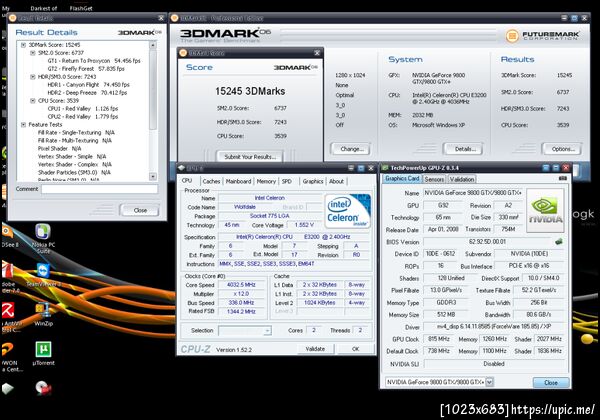
Task: Click the BIOS Version 62.92.5D.00.01 field
Action: click(x=487, y=242)
